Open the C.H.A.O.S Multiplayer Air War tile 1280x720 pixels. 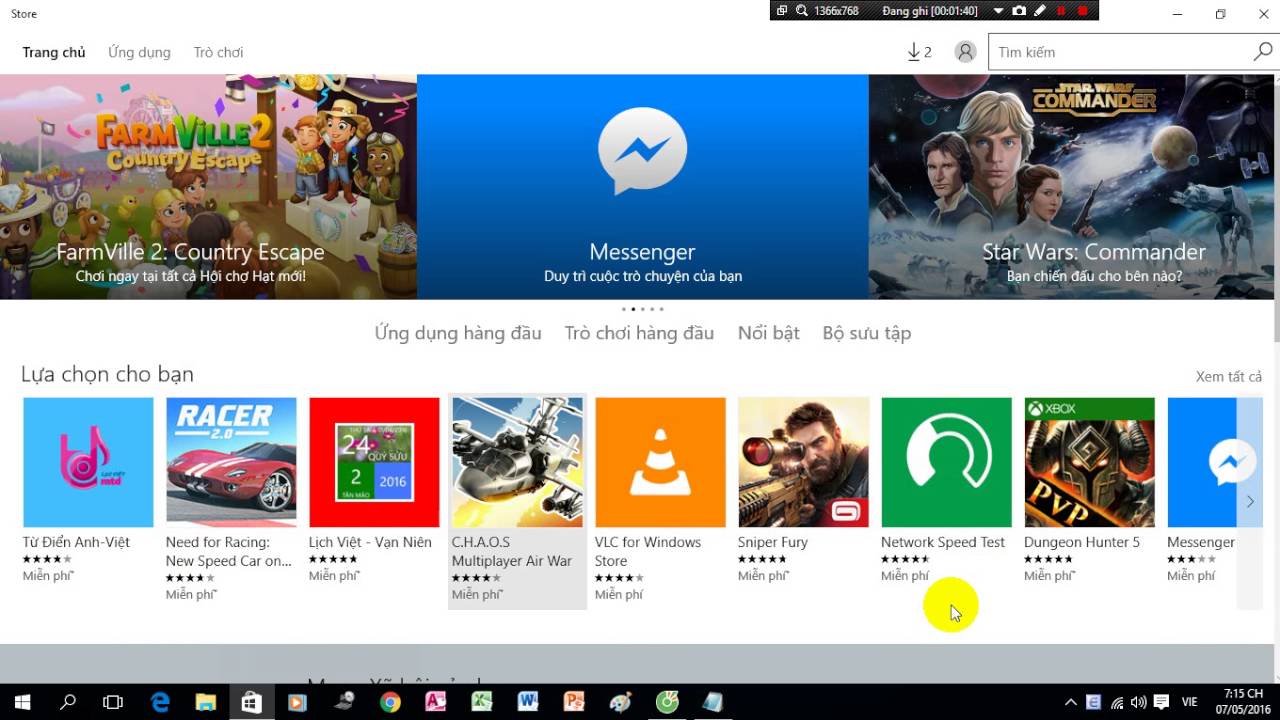517,499
